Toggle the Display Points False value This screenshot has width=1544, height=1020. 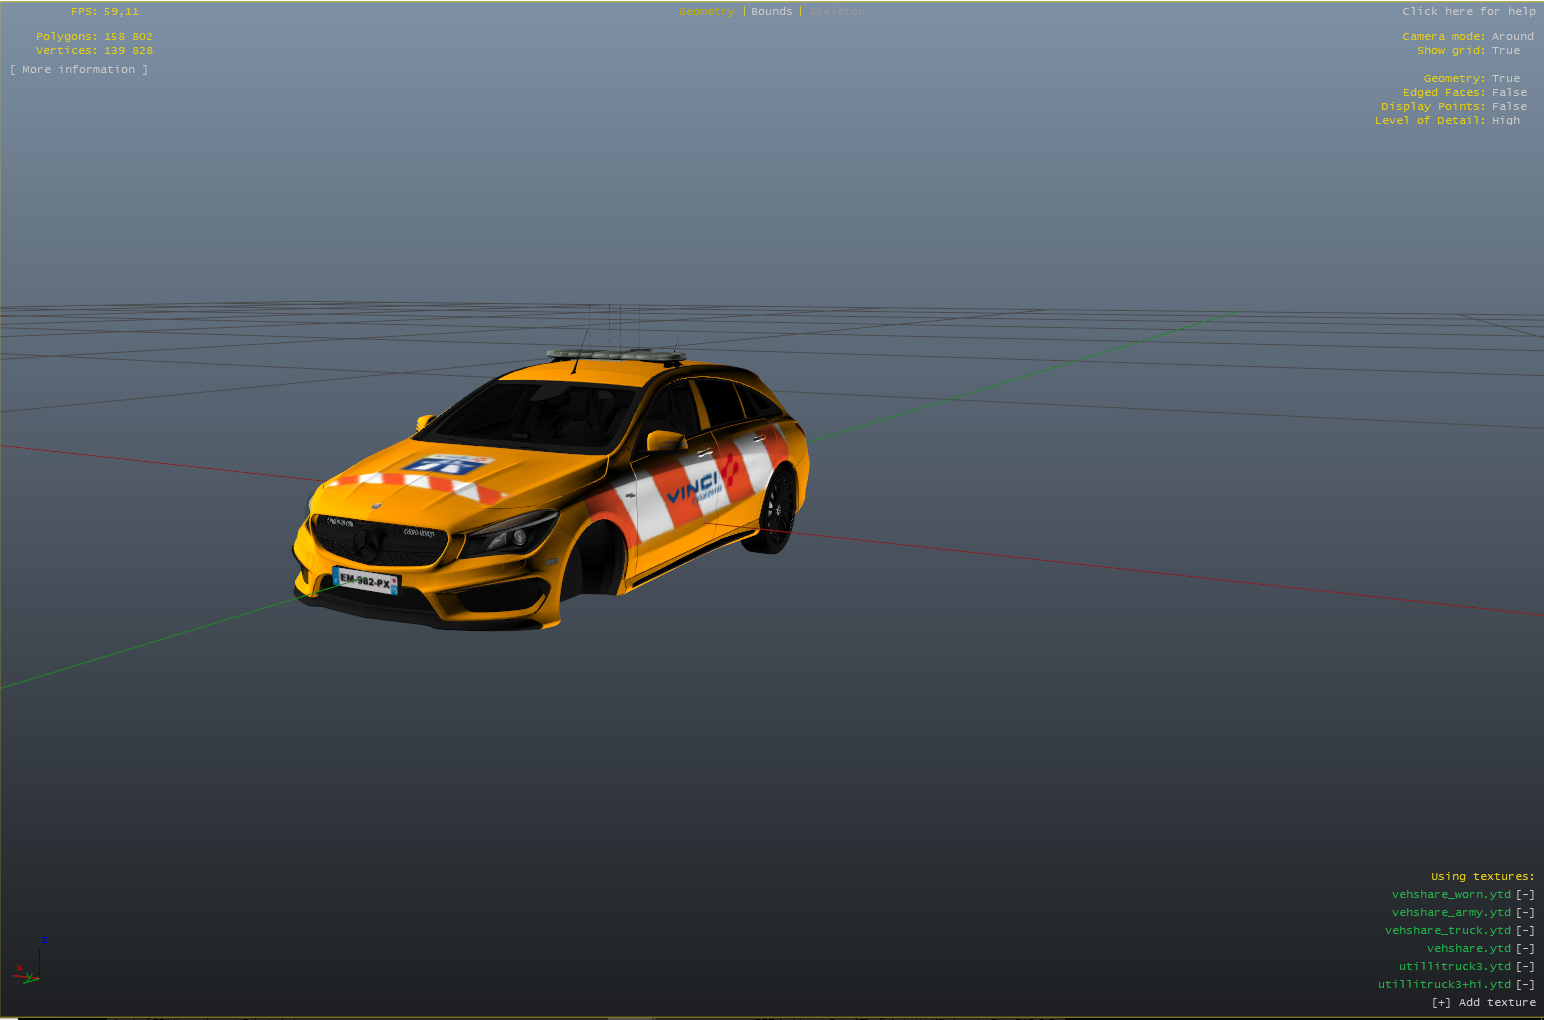(1509, 107)
